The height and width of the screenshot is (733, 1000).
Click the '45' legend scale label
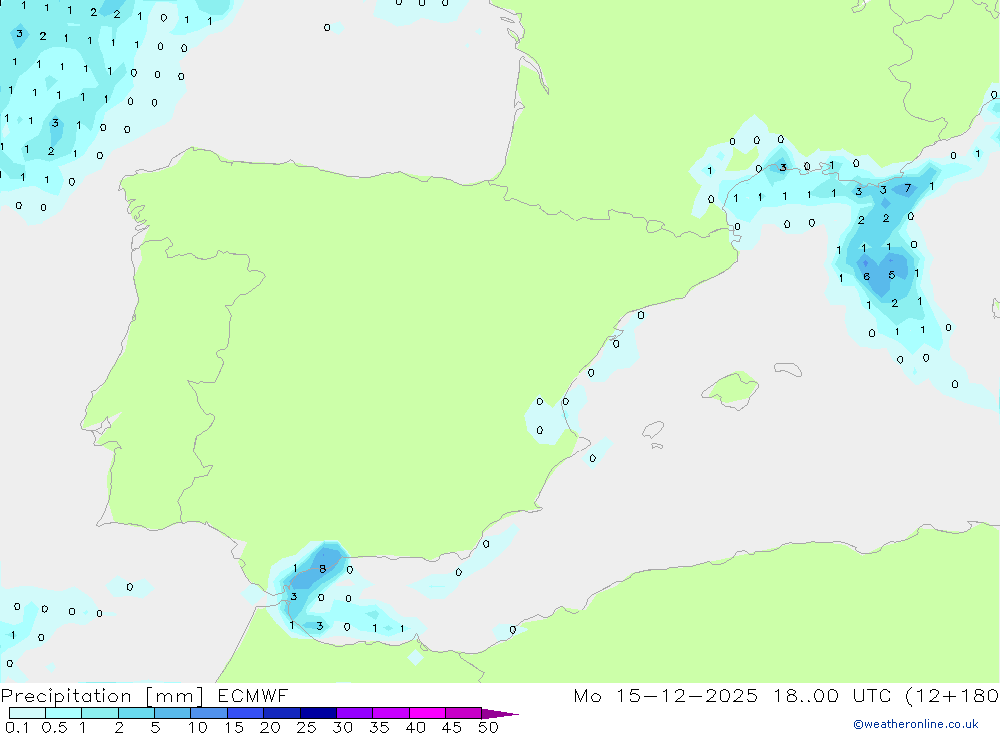click(452, 727)
